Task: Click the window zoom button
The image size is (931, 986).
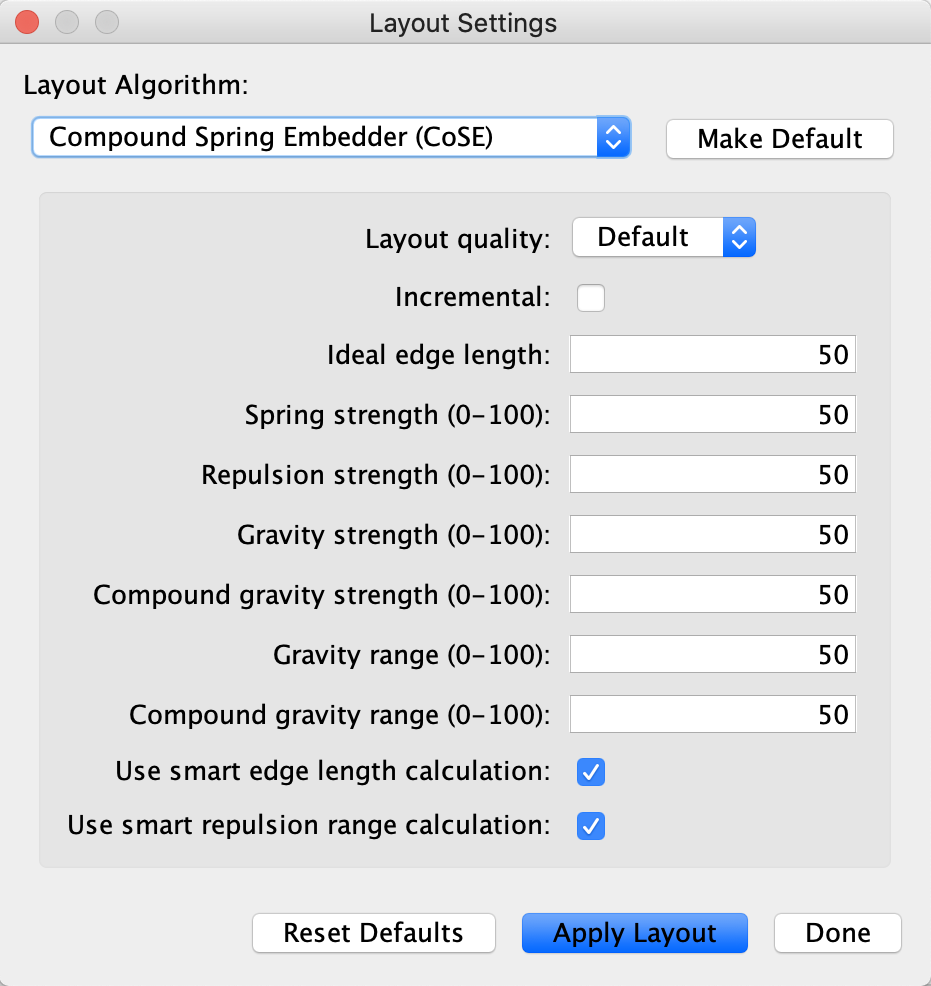Action: coord(106,22)
